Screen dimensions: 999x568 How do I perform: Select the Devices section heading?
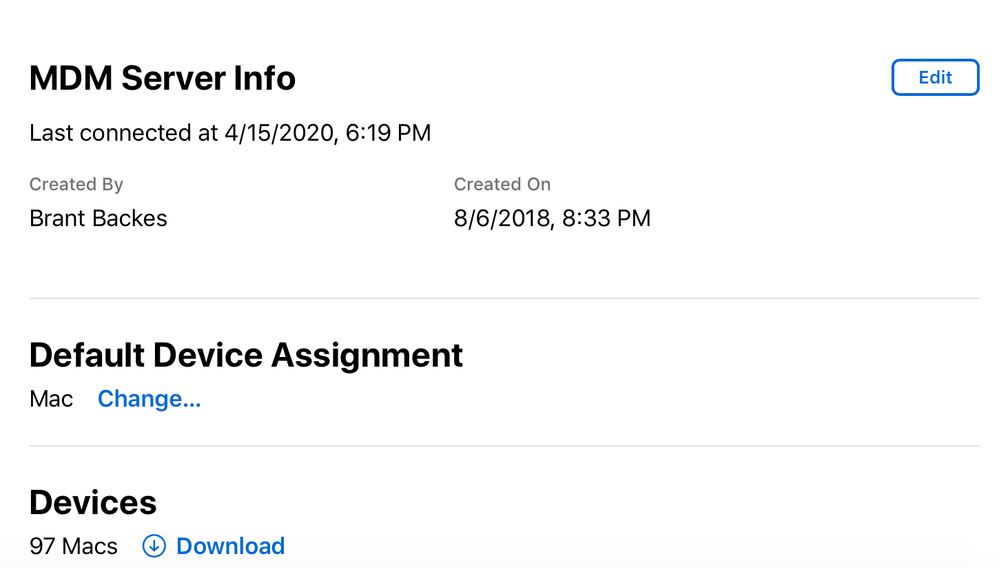coord(93,502)
